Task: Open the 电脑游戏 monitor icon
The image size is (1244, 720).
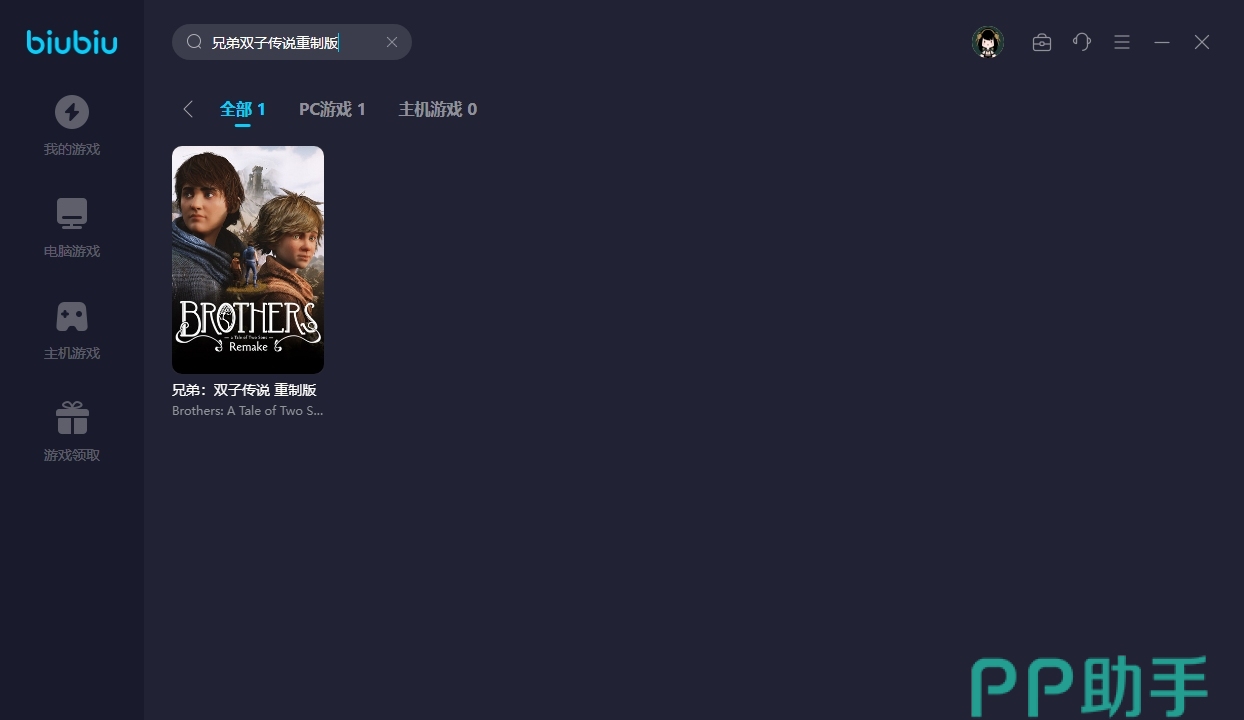Action: [x=72, y=214]
